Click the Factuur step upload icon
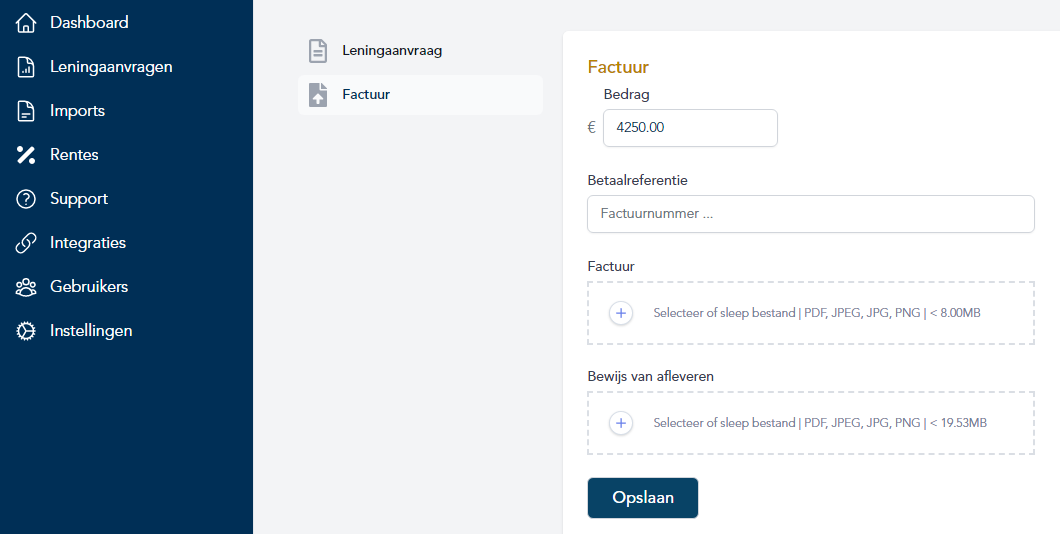Screen dimensions: 1060x534 (x=318, y=95)
